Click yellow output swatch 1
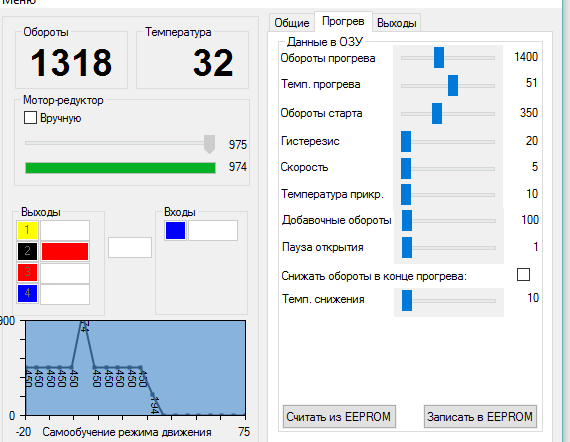 27,230
